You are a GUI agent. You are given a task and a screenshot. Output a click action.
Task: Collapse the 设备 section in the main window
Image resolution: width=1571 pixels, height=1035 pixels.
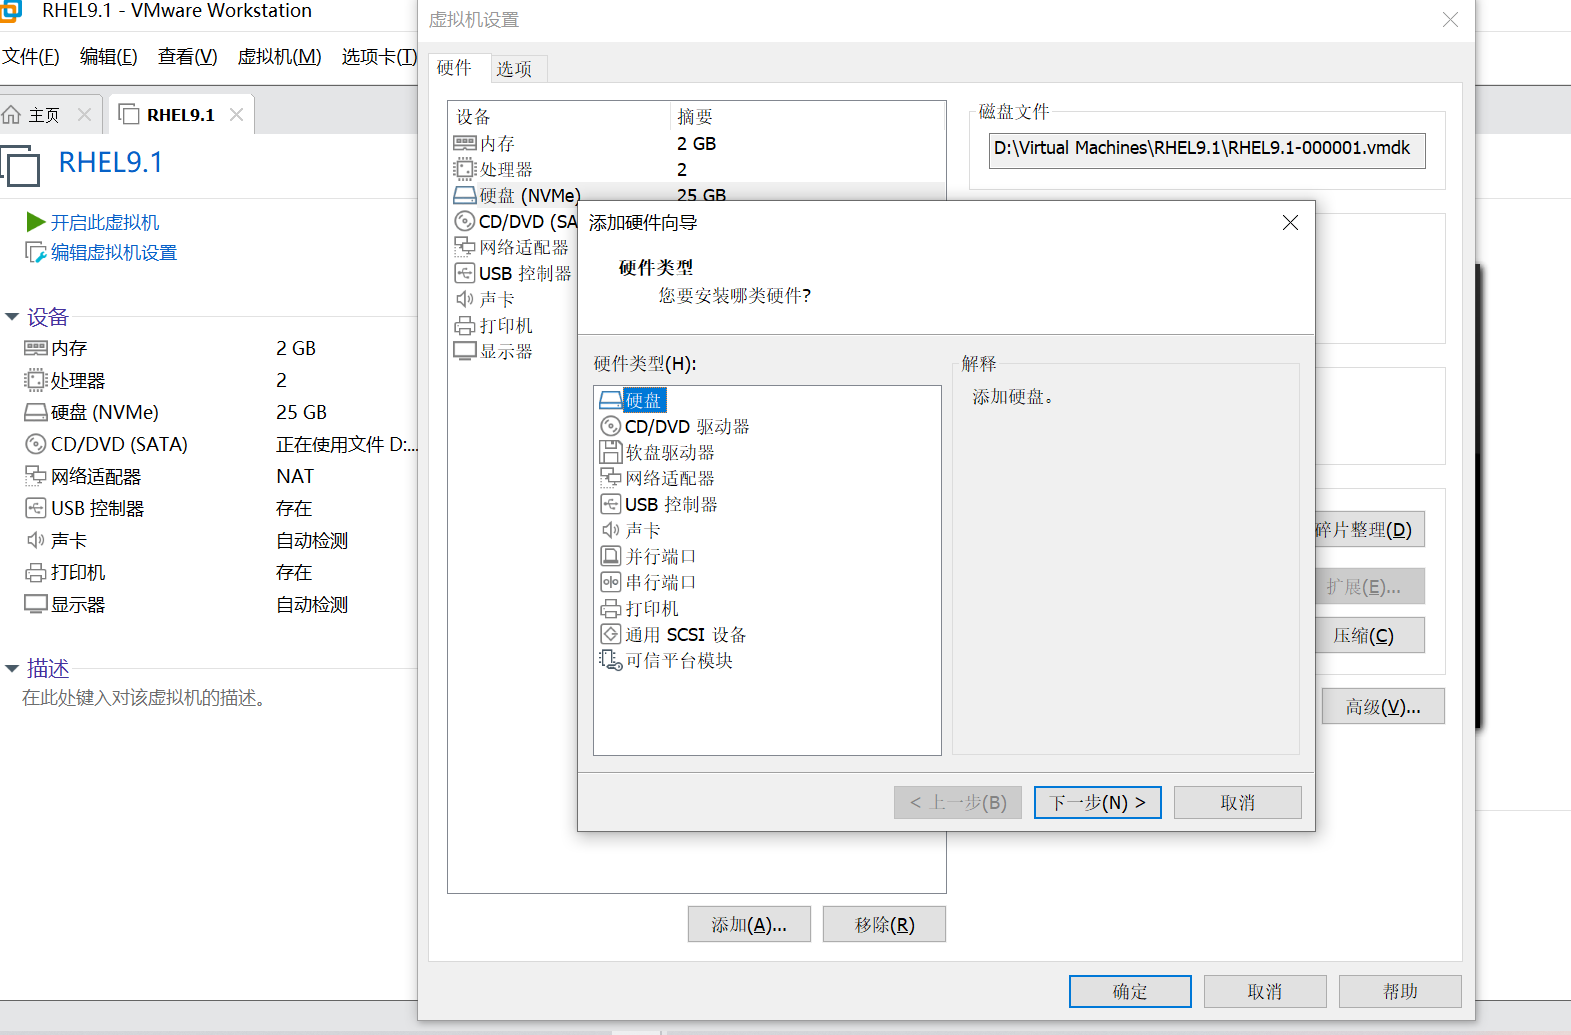[12, 317]
